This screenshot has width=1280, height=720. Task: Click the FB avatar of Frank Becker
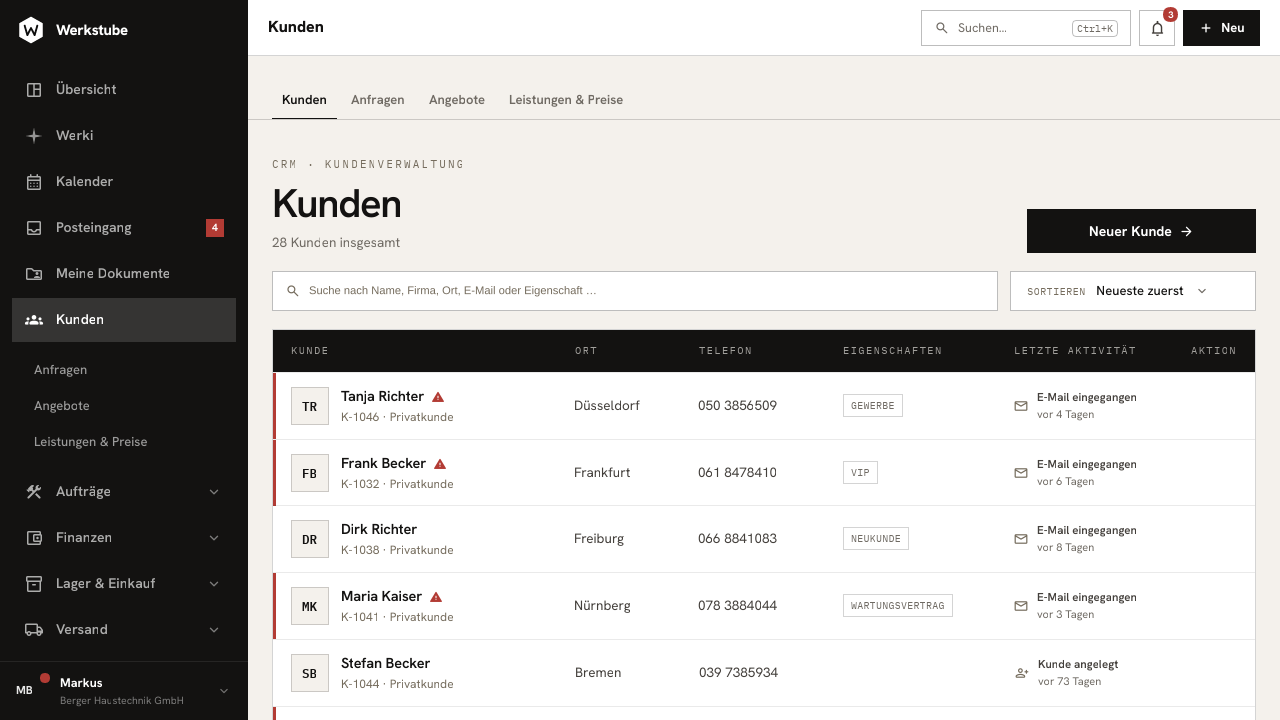pyautogui.click(x=310, y=473)
